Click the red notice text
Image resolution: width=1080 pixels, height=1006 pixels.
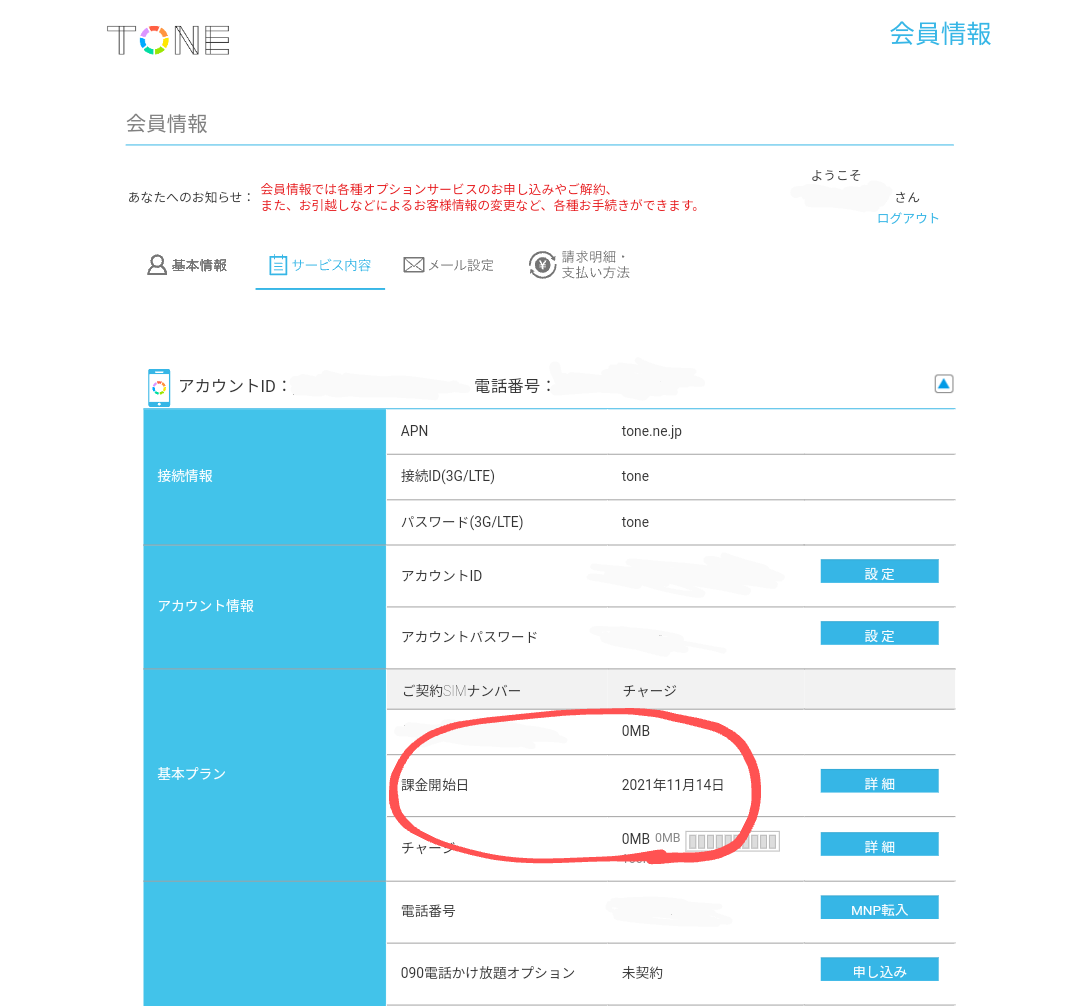coord(479,197)
